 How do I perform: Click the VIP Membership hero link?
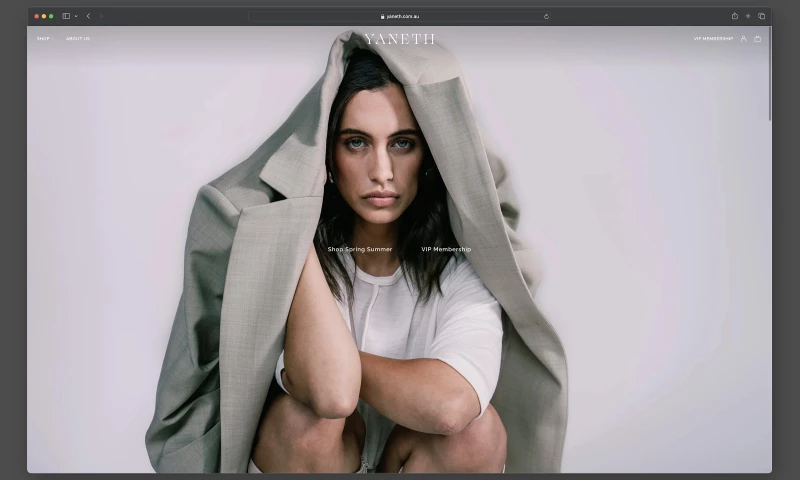point(446,249)
